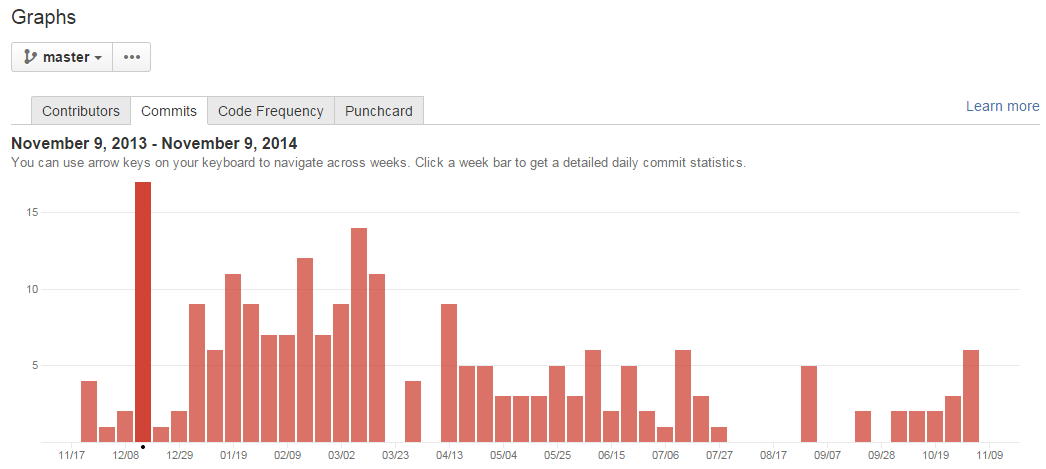The height and width of the screenshot is (469, 1046).
Task: Click the git branch icon beside master
Action: (x=30, y=57)
